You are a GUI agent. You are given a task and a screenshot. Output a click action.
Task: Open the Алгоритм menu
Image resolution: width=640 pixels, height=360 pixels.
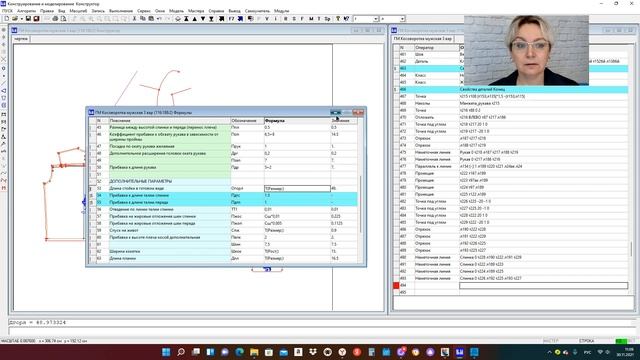27,11
